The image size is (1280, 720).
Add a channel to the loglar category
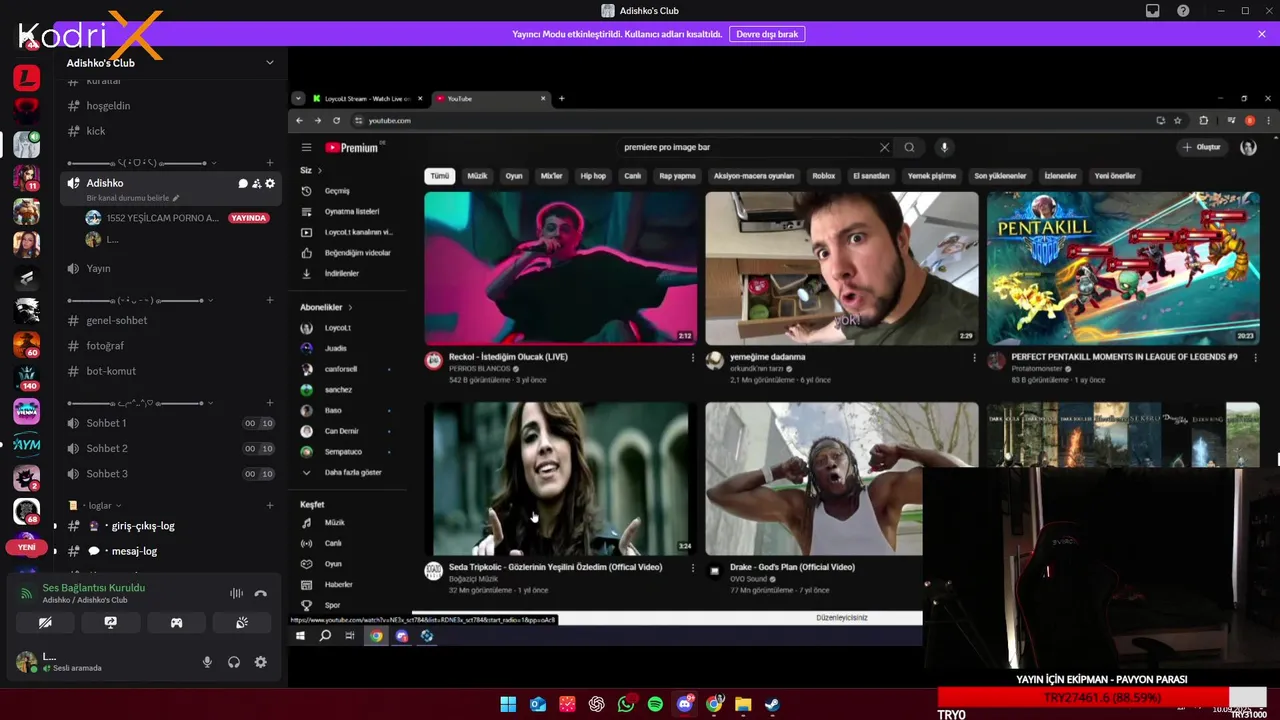(x=270, y=506)
